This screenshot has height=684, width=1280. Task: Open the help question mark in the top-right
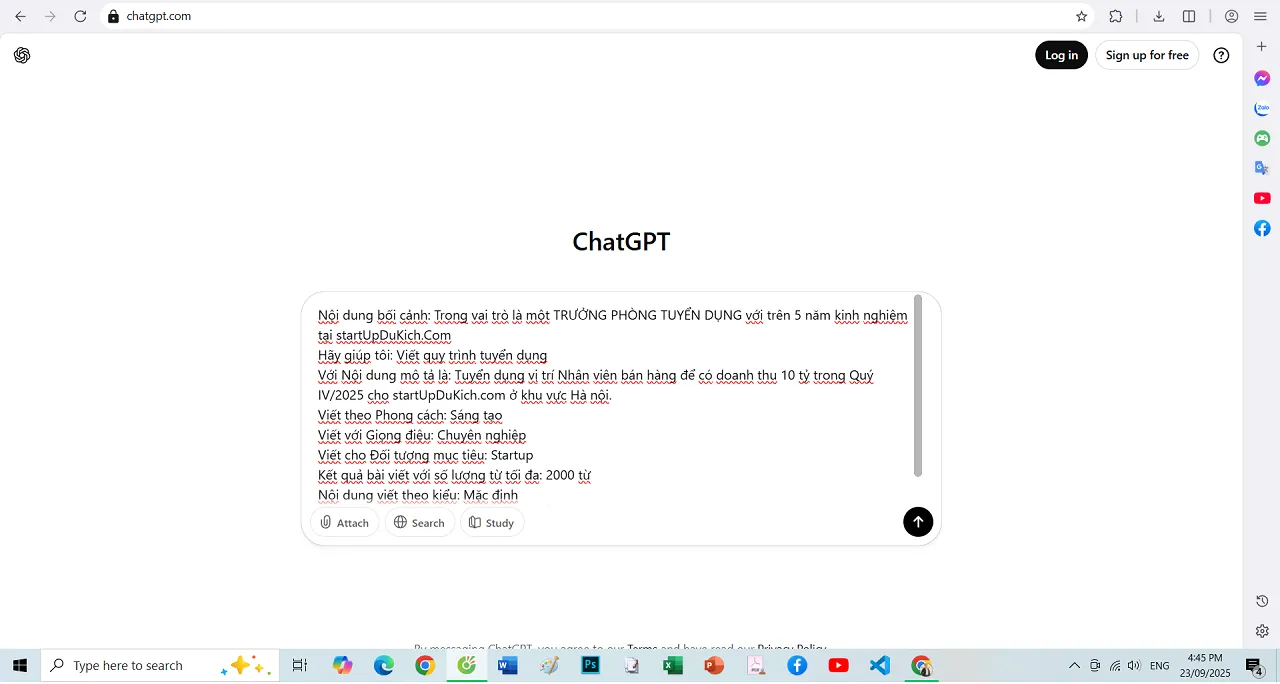point(1221,55)
